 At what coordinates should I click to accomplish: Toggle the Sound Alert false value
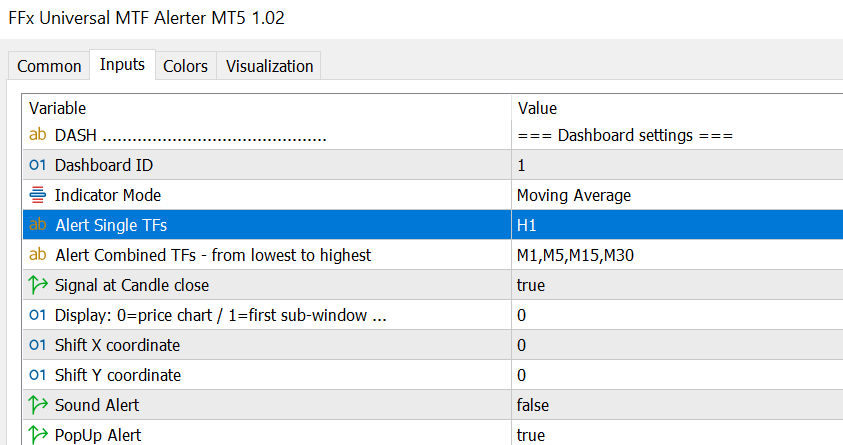click(533, 405)
